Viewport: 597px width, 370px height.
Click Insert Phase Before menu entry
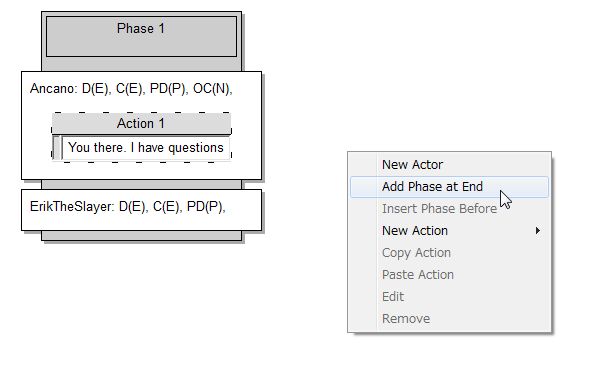point(449,209)
